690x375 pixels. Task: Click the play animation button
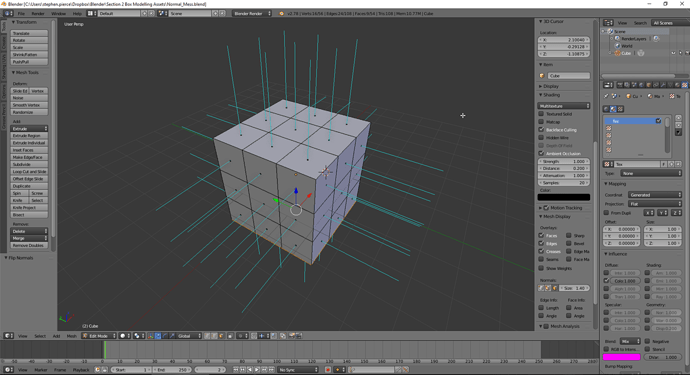257,370
